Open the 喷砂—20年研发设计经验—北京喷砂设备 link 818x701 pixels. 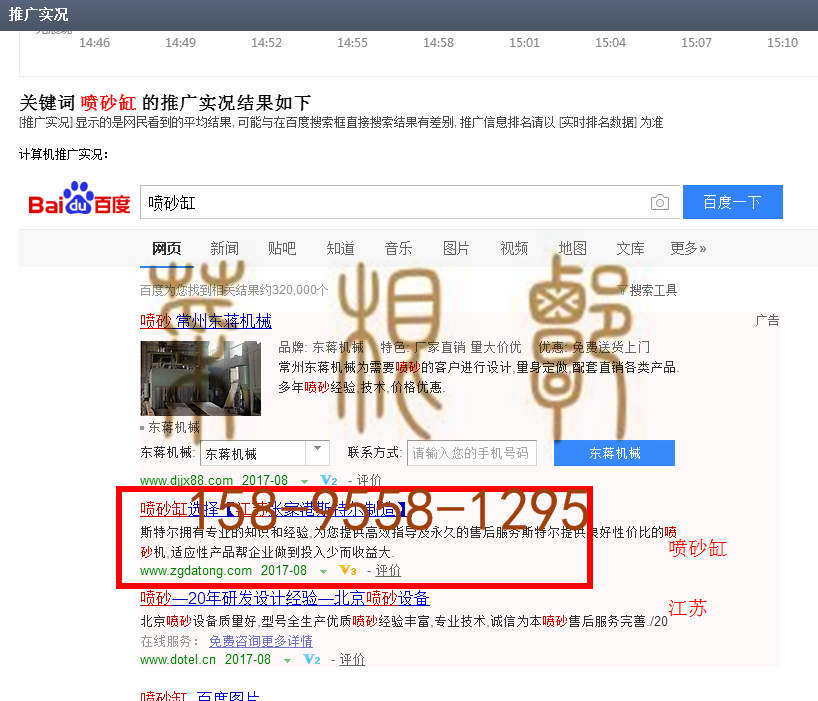click(x=285, y=598)
